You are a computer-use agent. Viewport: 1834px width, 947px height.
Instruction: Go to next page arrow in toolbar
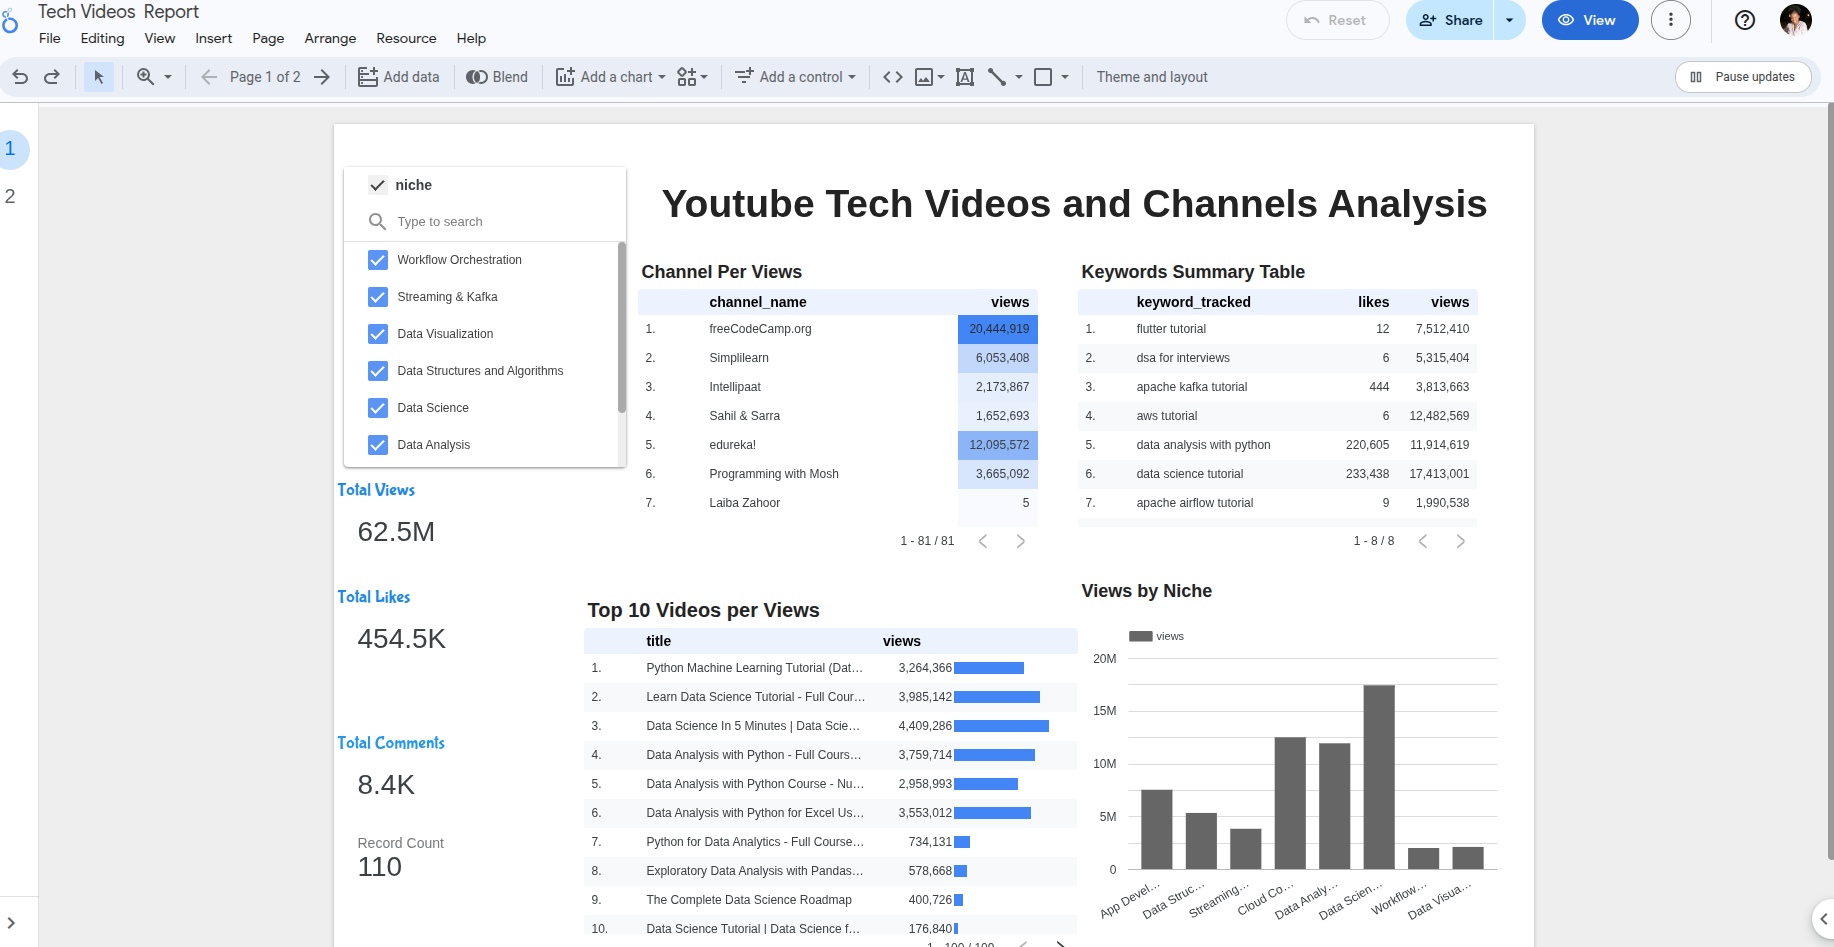(322, 77)
